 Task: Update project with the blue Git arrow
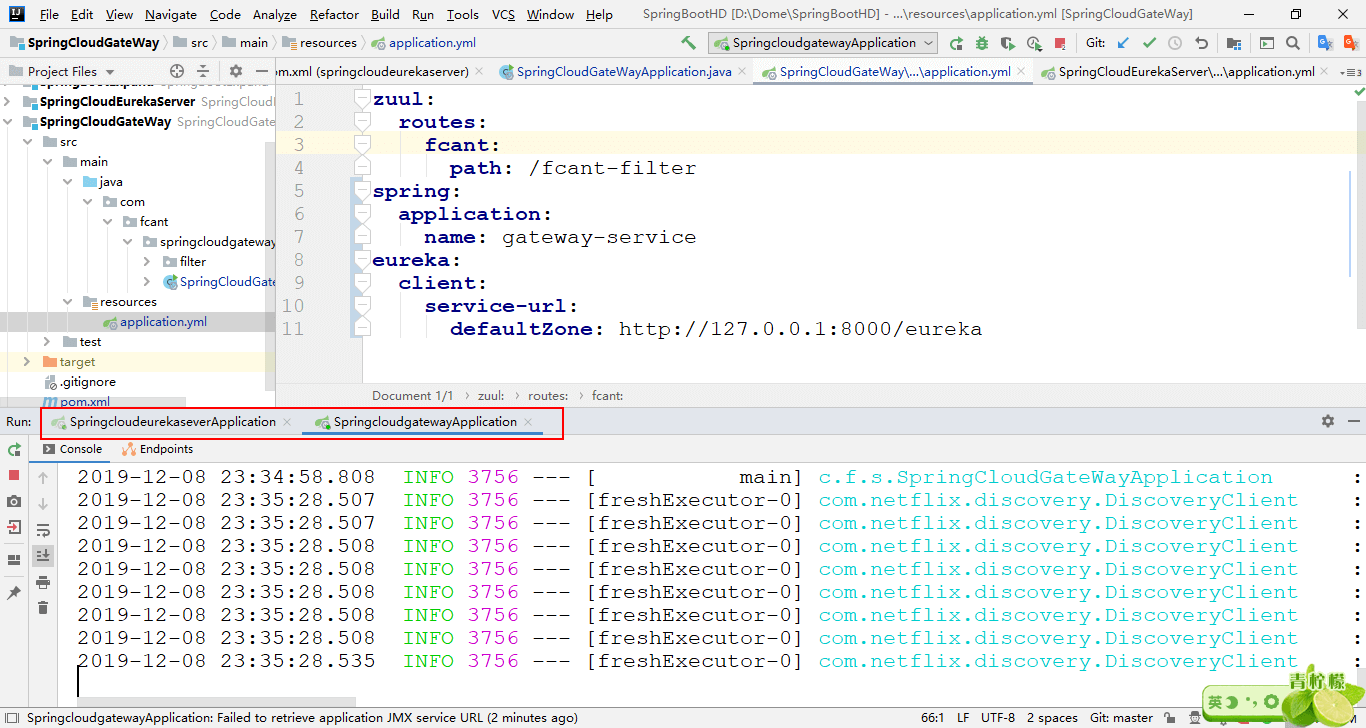(1123, 43)
